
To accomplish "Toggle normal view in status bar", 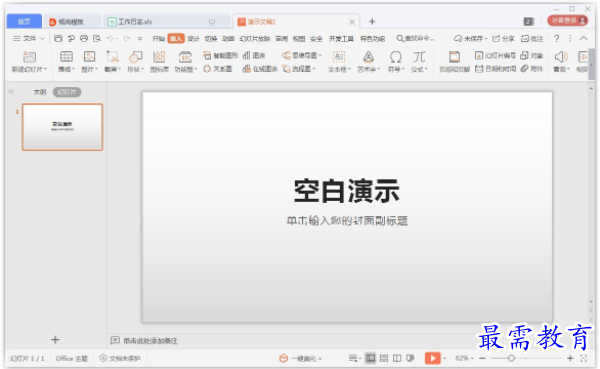I will 370,358.
